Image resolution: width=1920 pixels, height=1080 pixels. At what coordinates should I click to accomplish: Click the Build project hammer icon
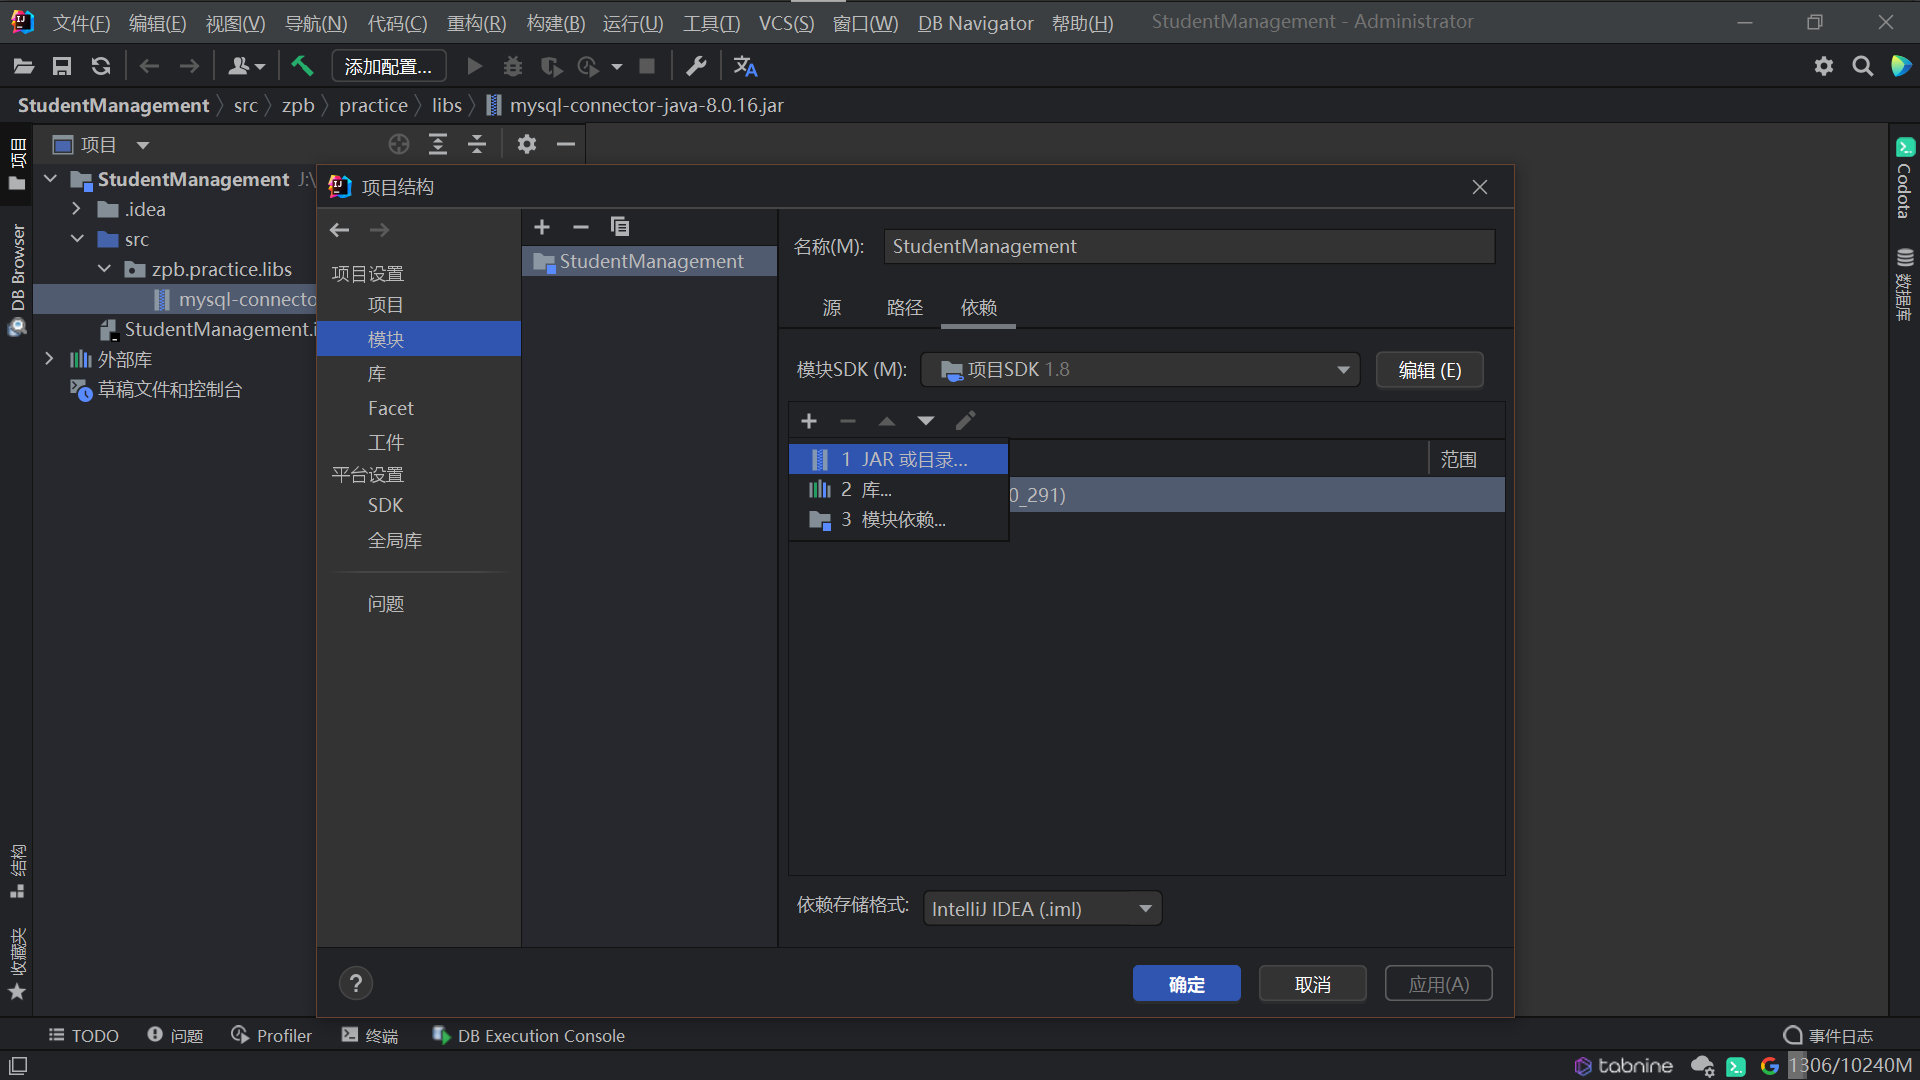(x=301, y=66)
